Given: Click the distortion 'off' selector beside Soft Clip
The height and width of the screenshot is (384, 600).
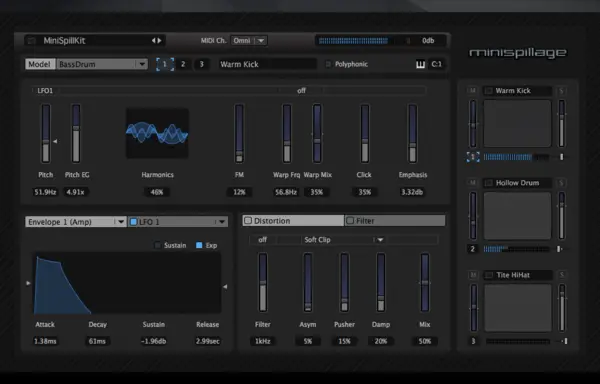Looking at the screenshot, I should [262, 240].
